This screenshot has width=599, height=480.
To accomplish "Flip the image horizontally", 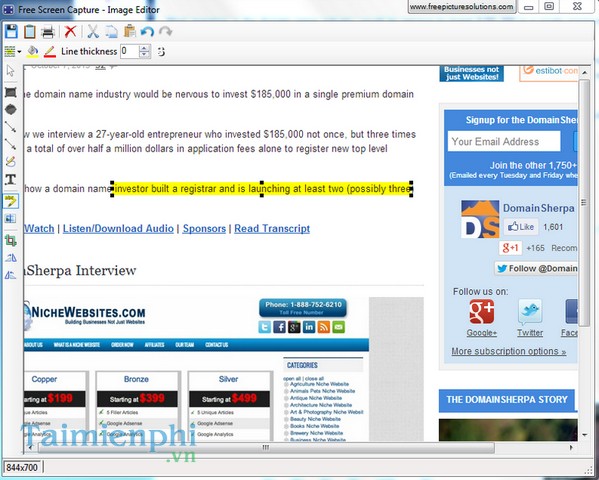I will point(11,258).
